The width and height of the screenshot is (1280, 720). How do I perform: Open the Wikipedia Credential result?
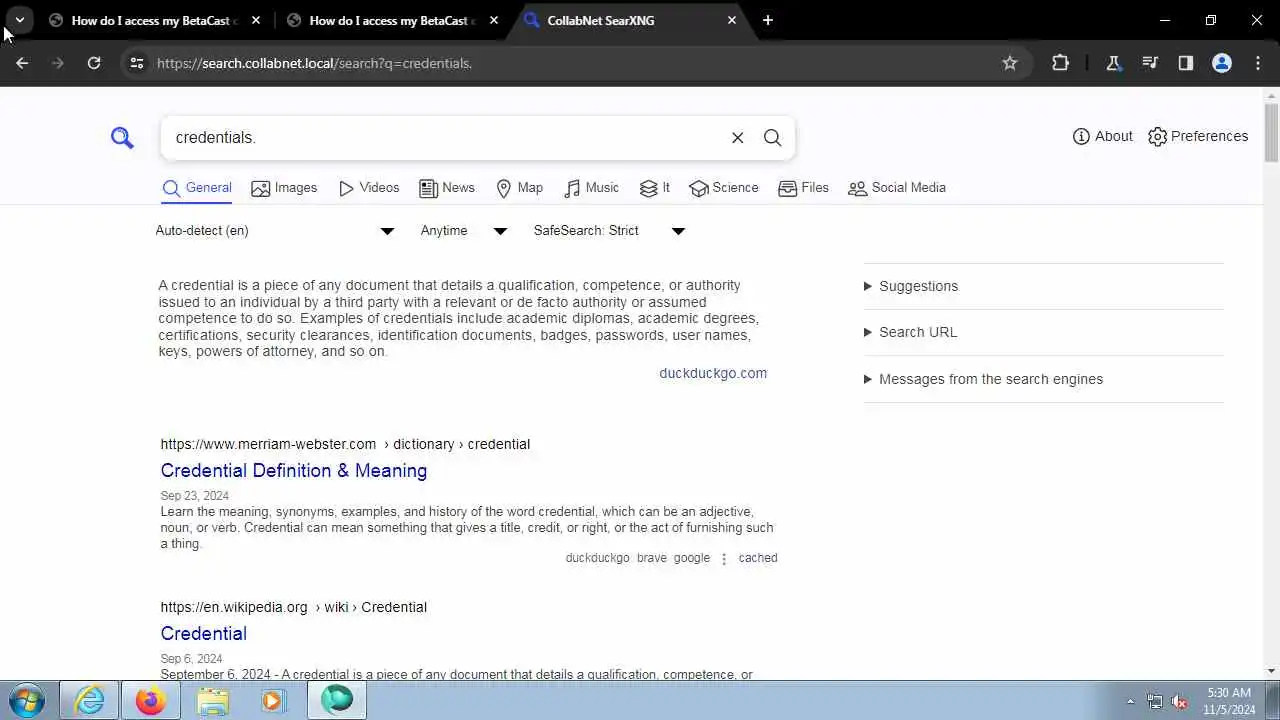point(204,634)
